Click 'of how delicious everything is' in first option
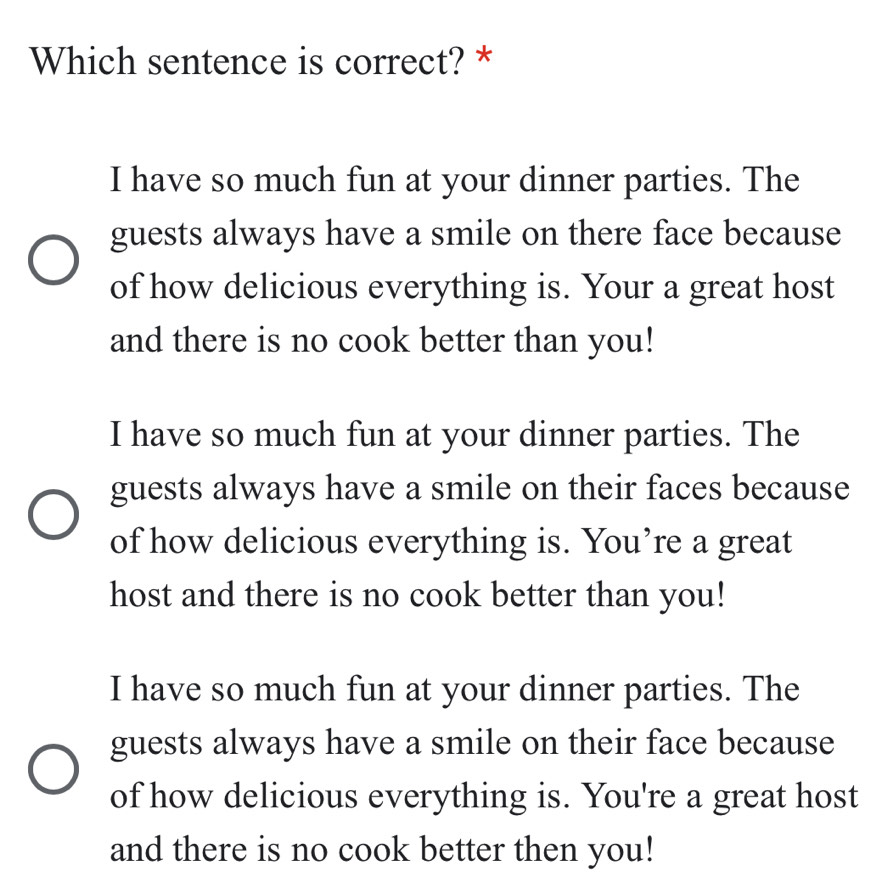The height and width of the screenshot is (889, 884). pos(337,288)
